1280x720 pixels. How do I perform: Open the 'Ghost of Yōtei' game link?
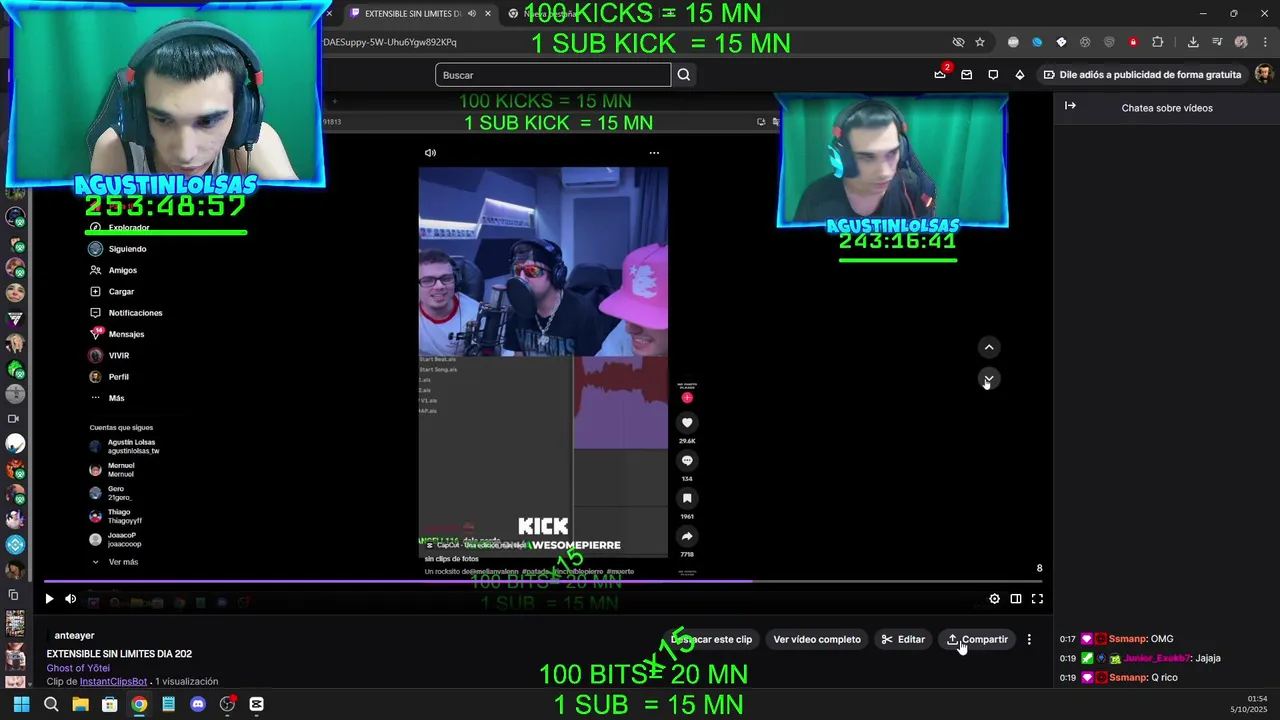pyautogui.click(x=78, y=668)
